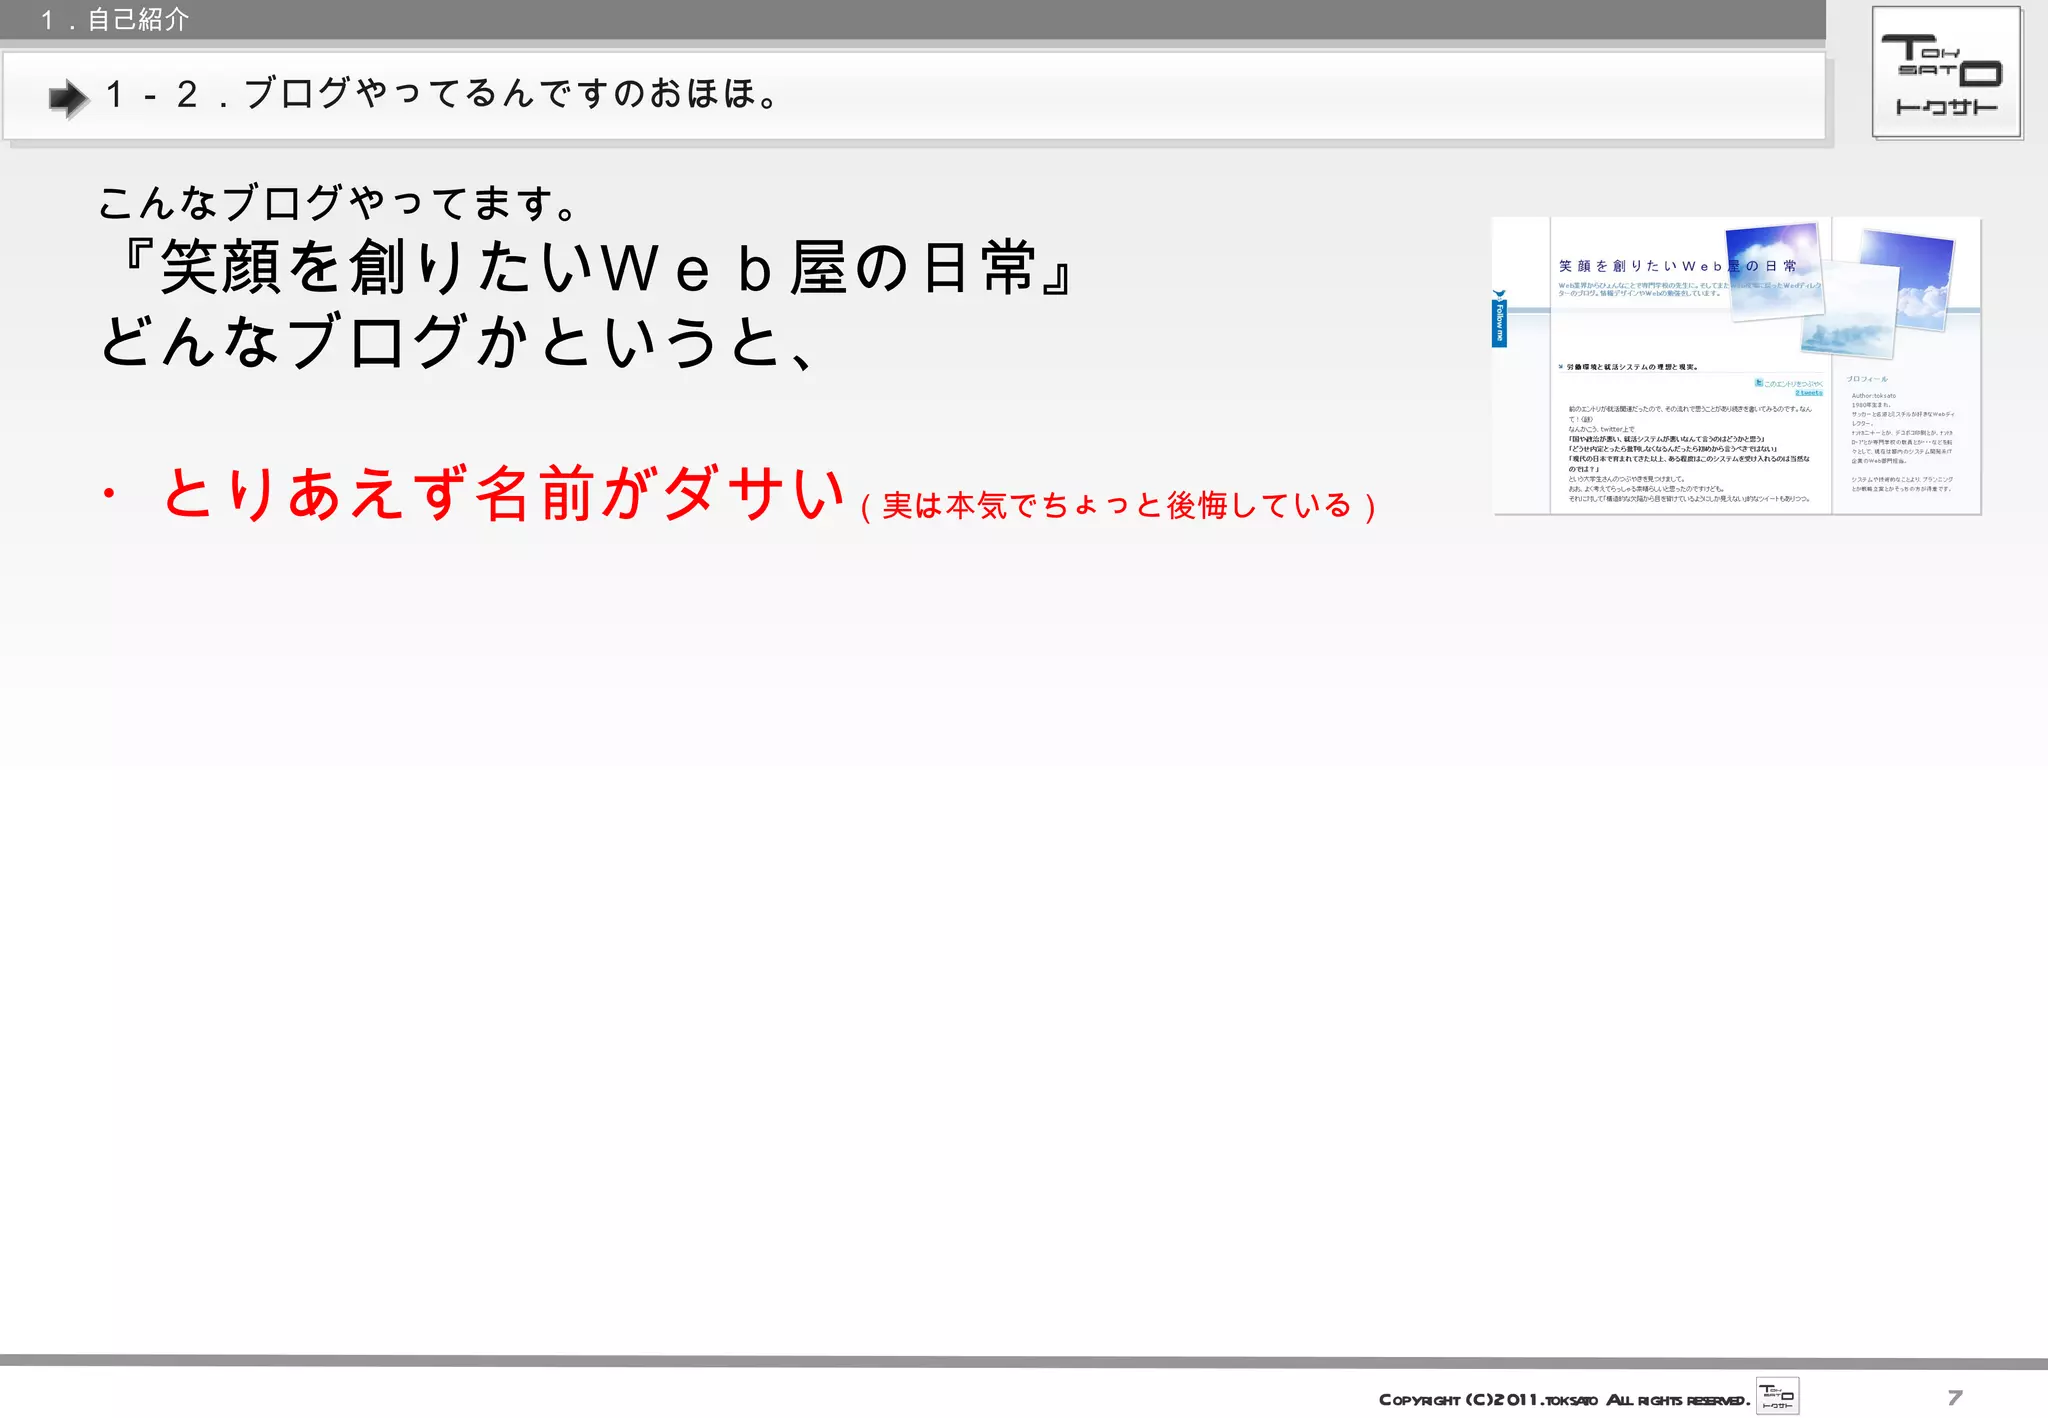Open the blog screenshot thumbnail

1736,366
